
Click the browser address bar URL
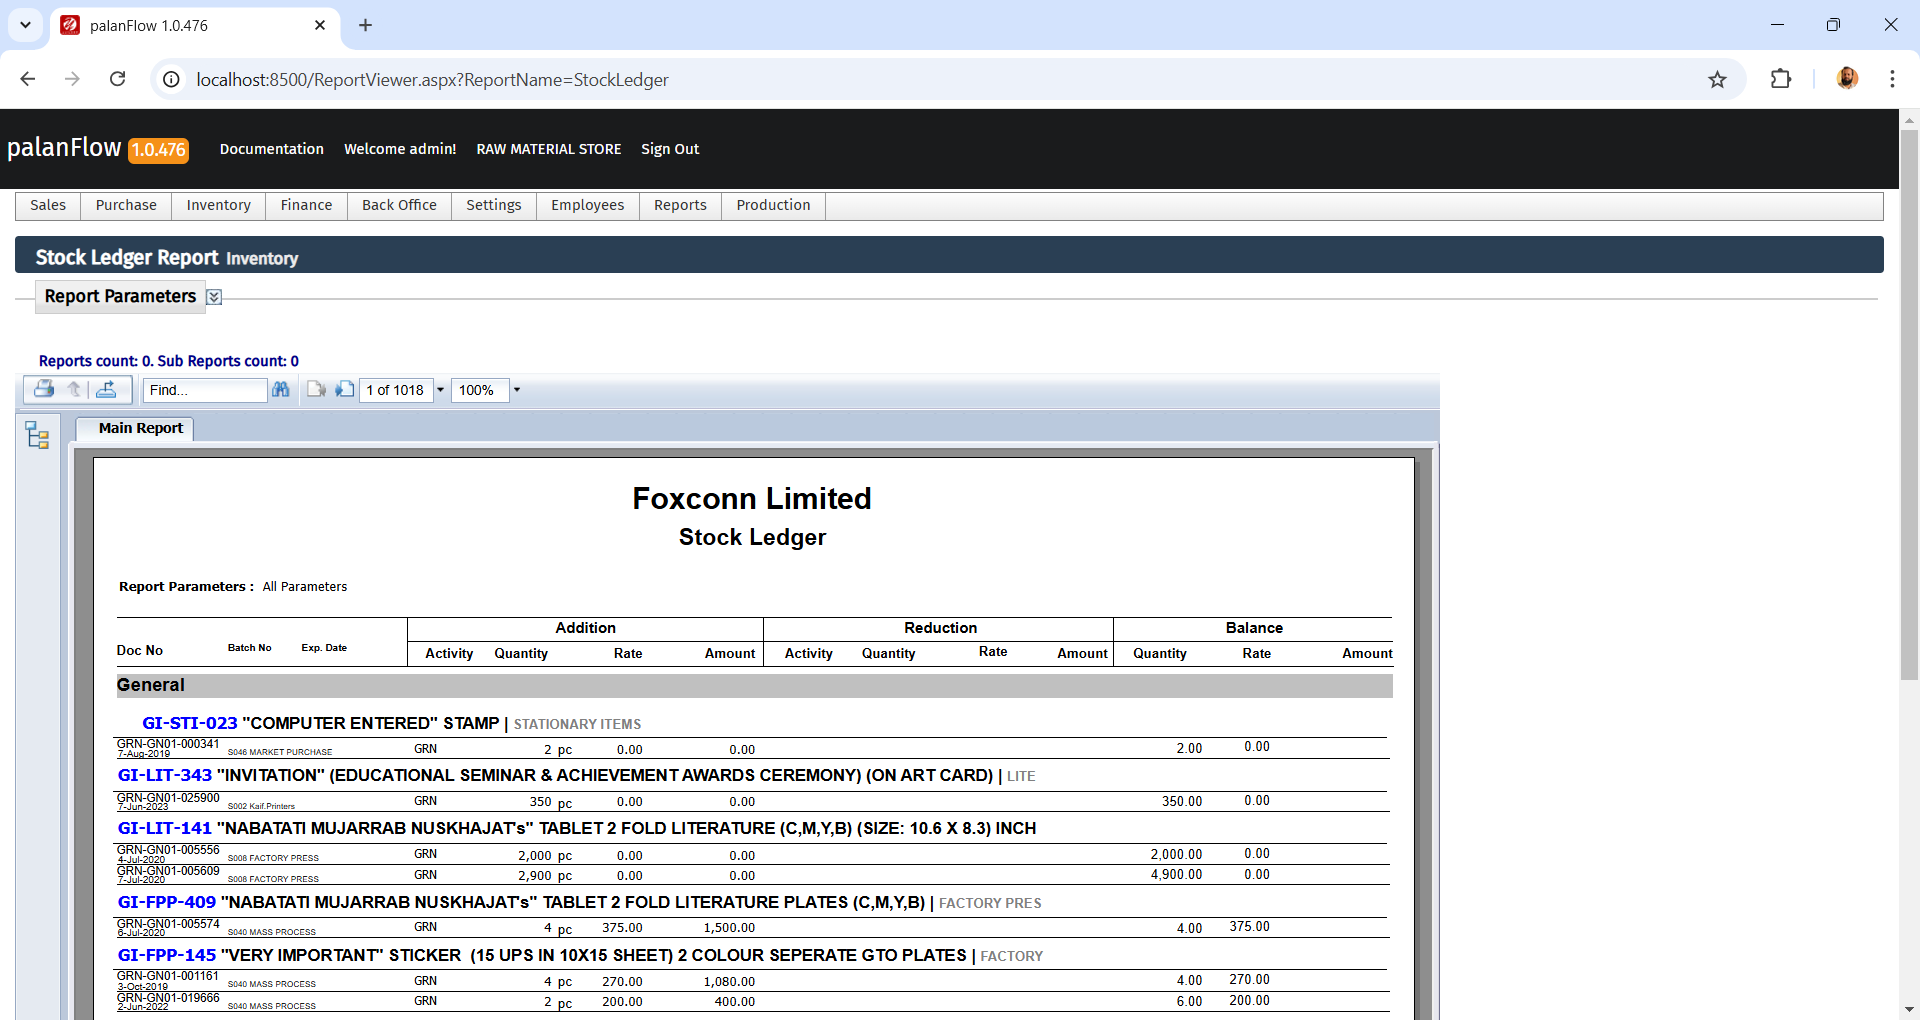(432, 80)
